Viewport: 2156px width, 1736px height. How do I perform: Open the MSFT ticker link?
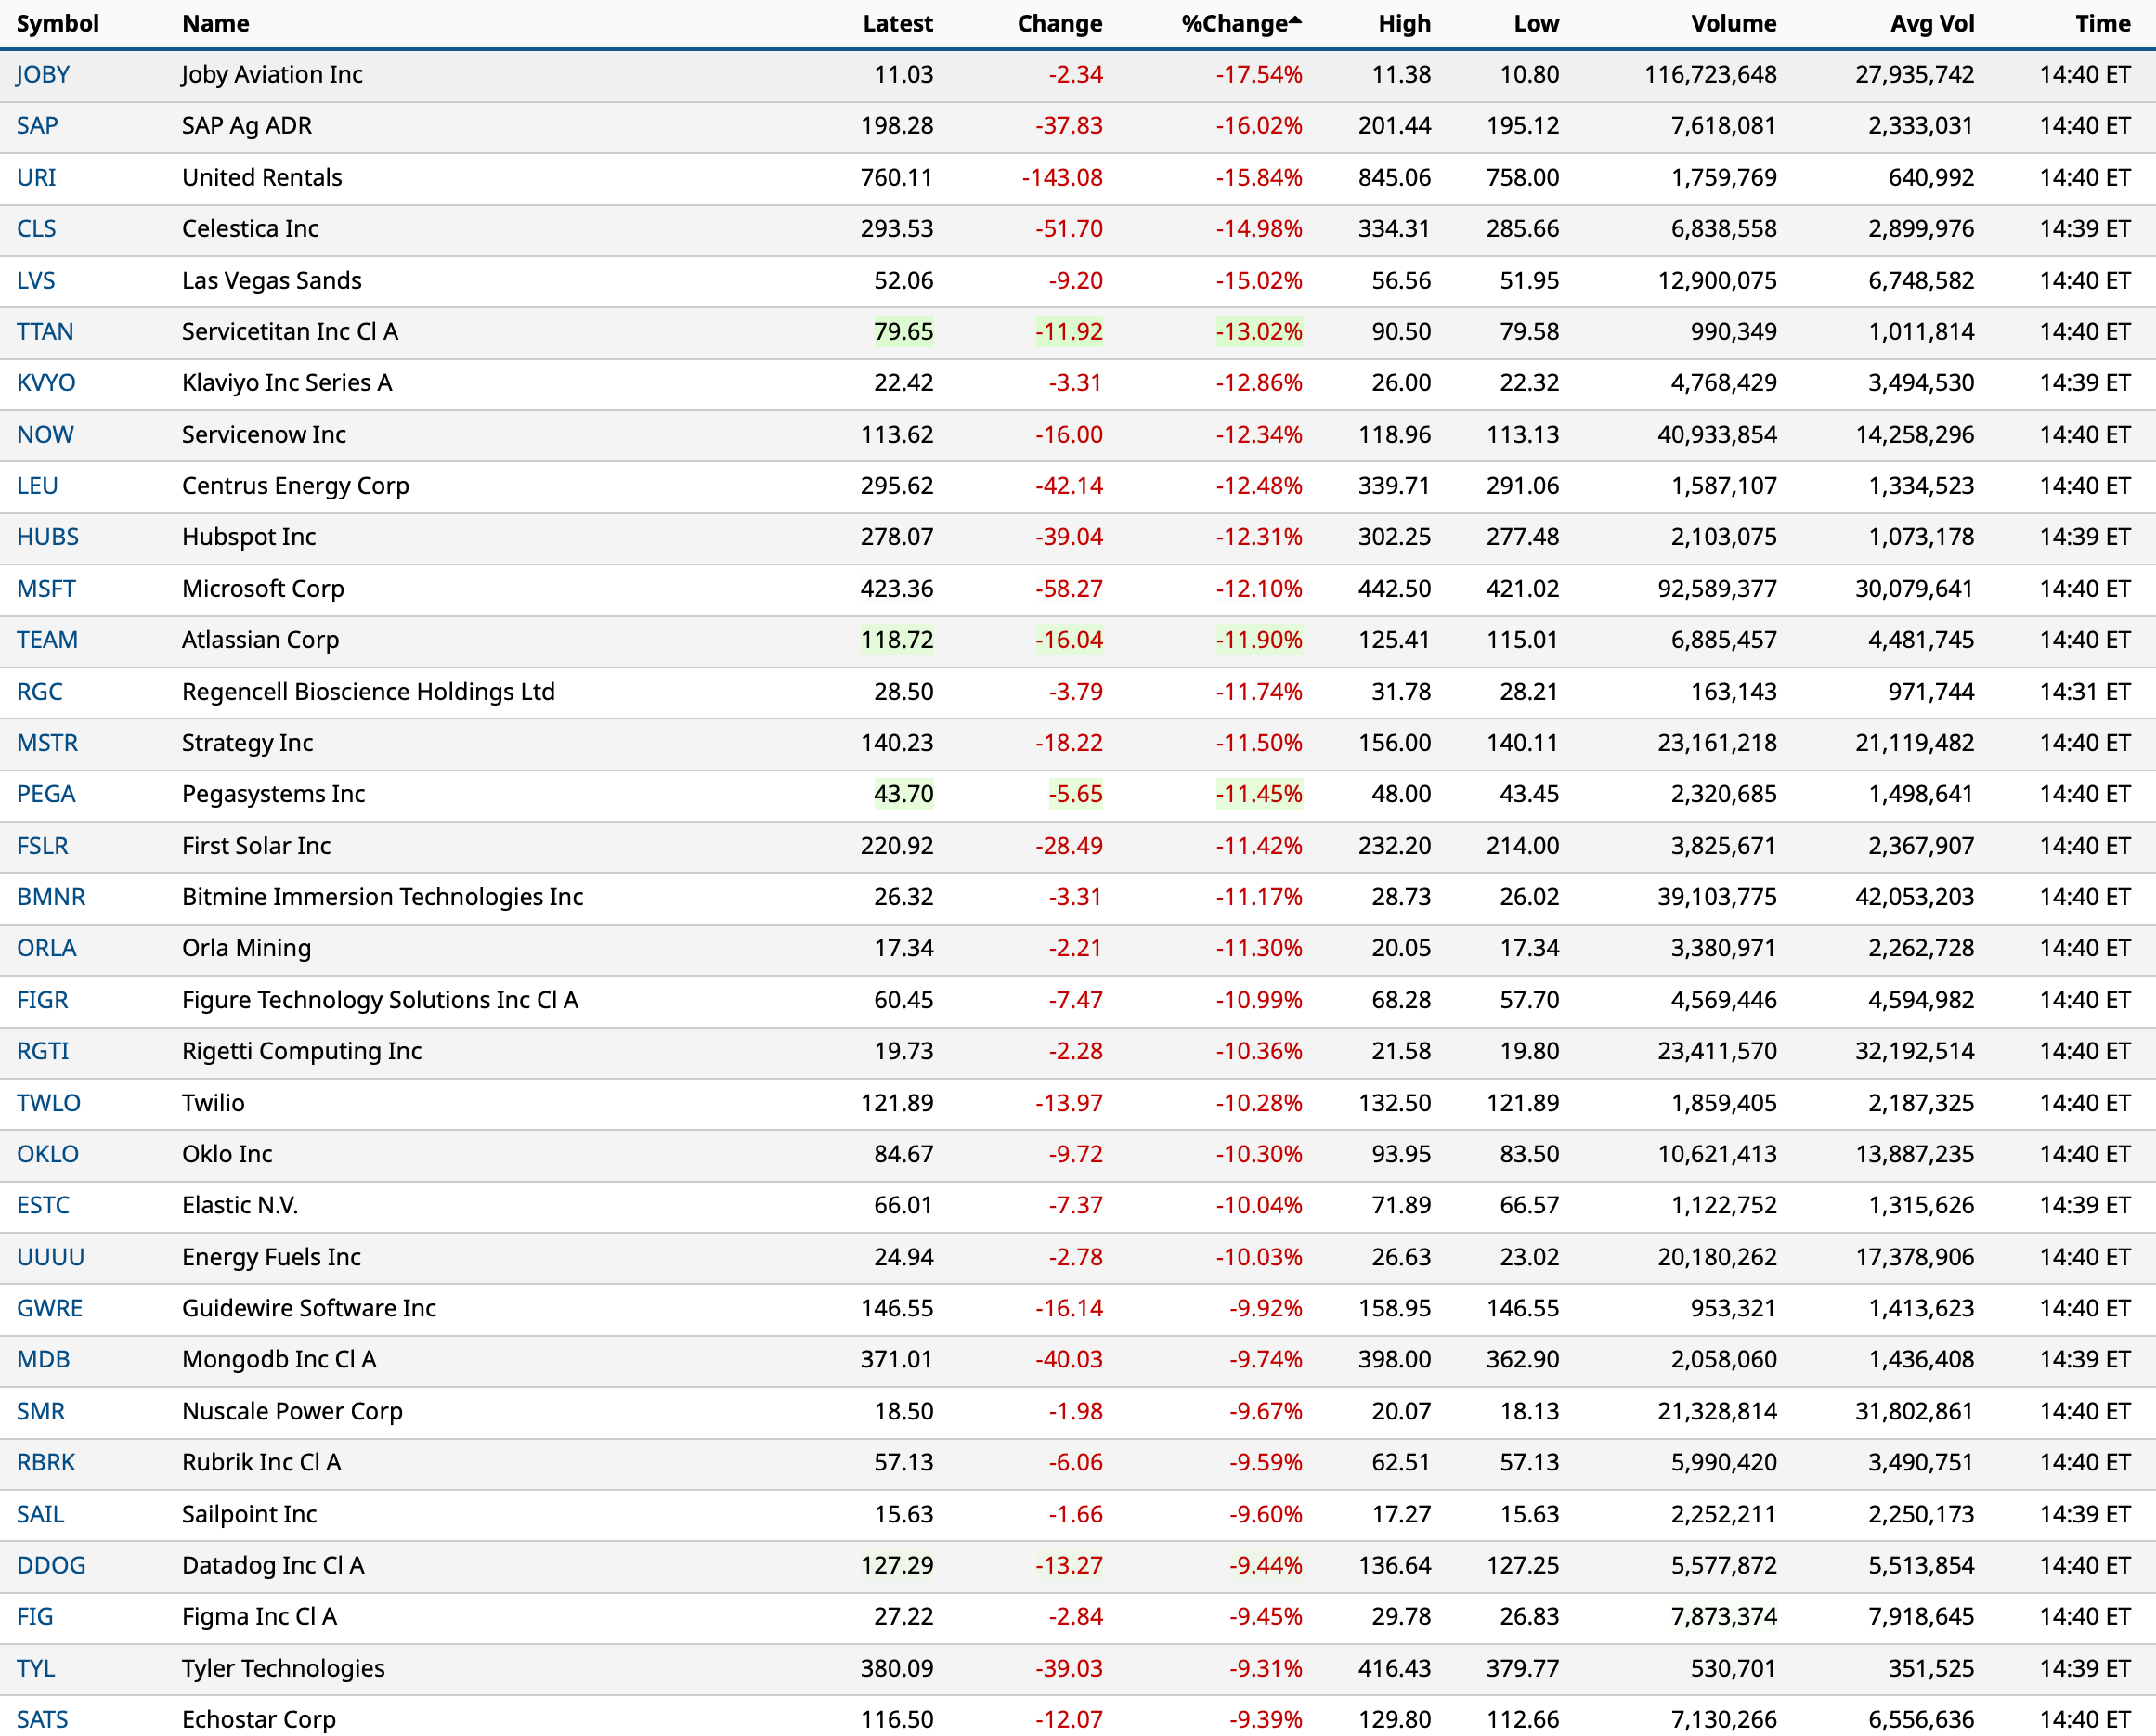coord(46,589)
